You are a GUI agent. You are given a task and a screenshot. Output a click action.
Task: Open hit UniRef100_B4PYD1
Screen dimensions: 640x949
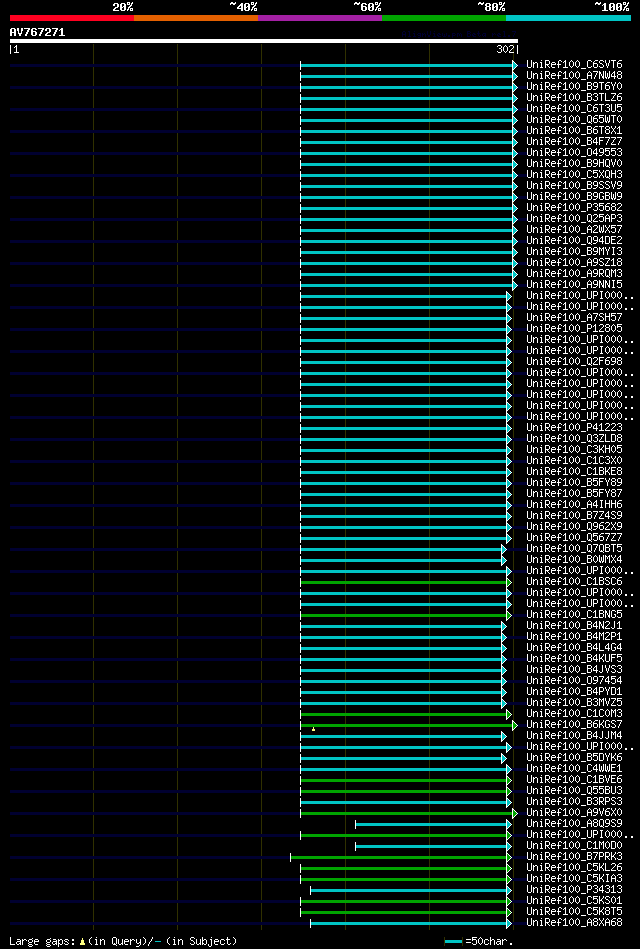click(574, 692)
